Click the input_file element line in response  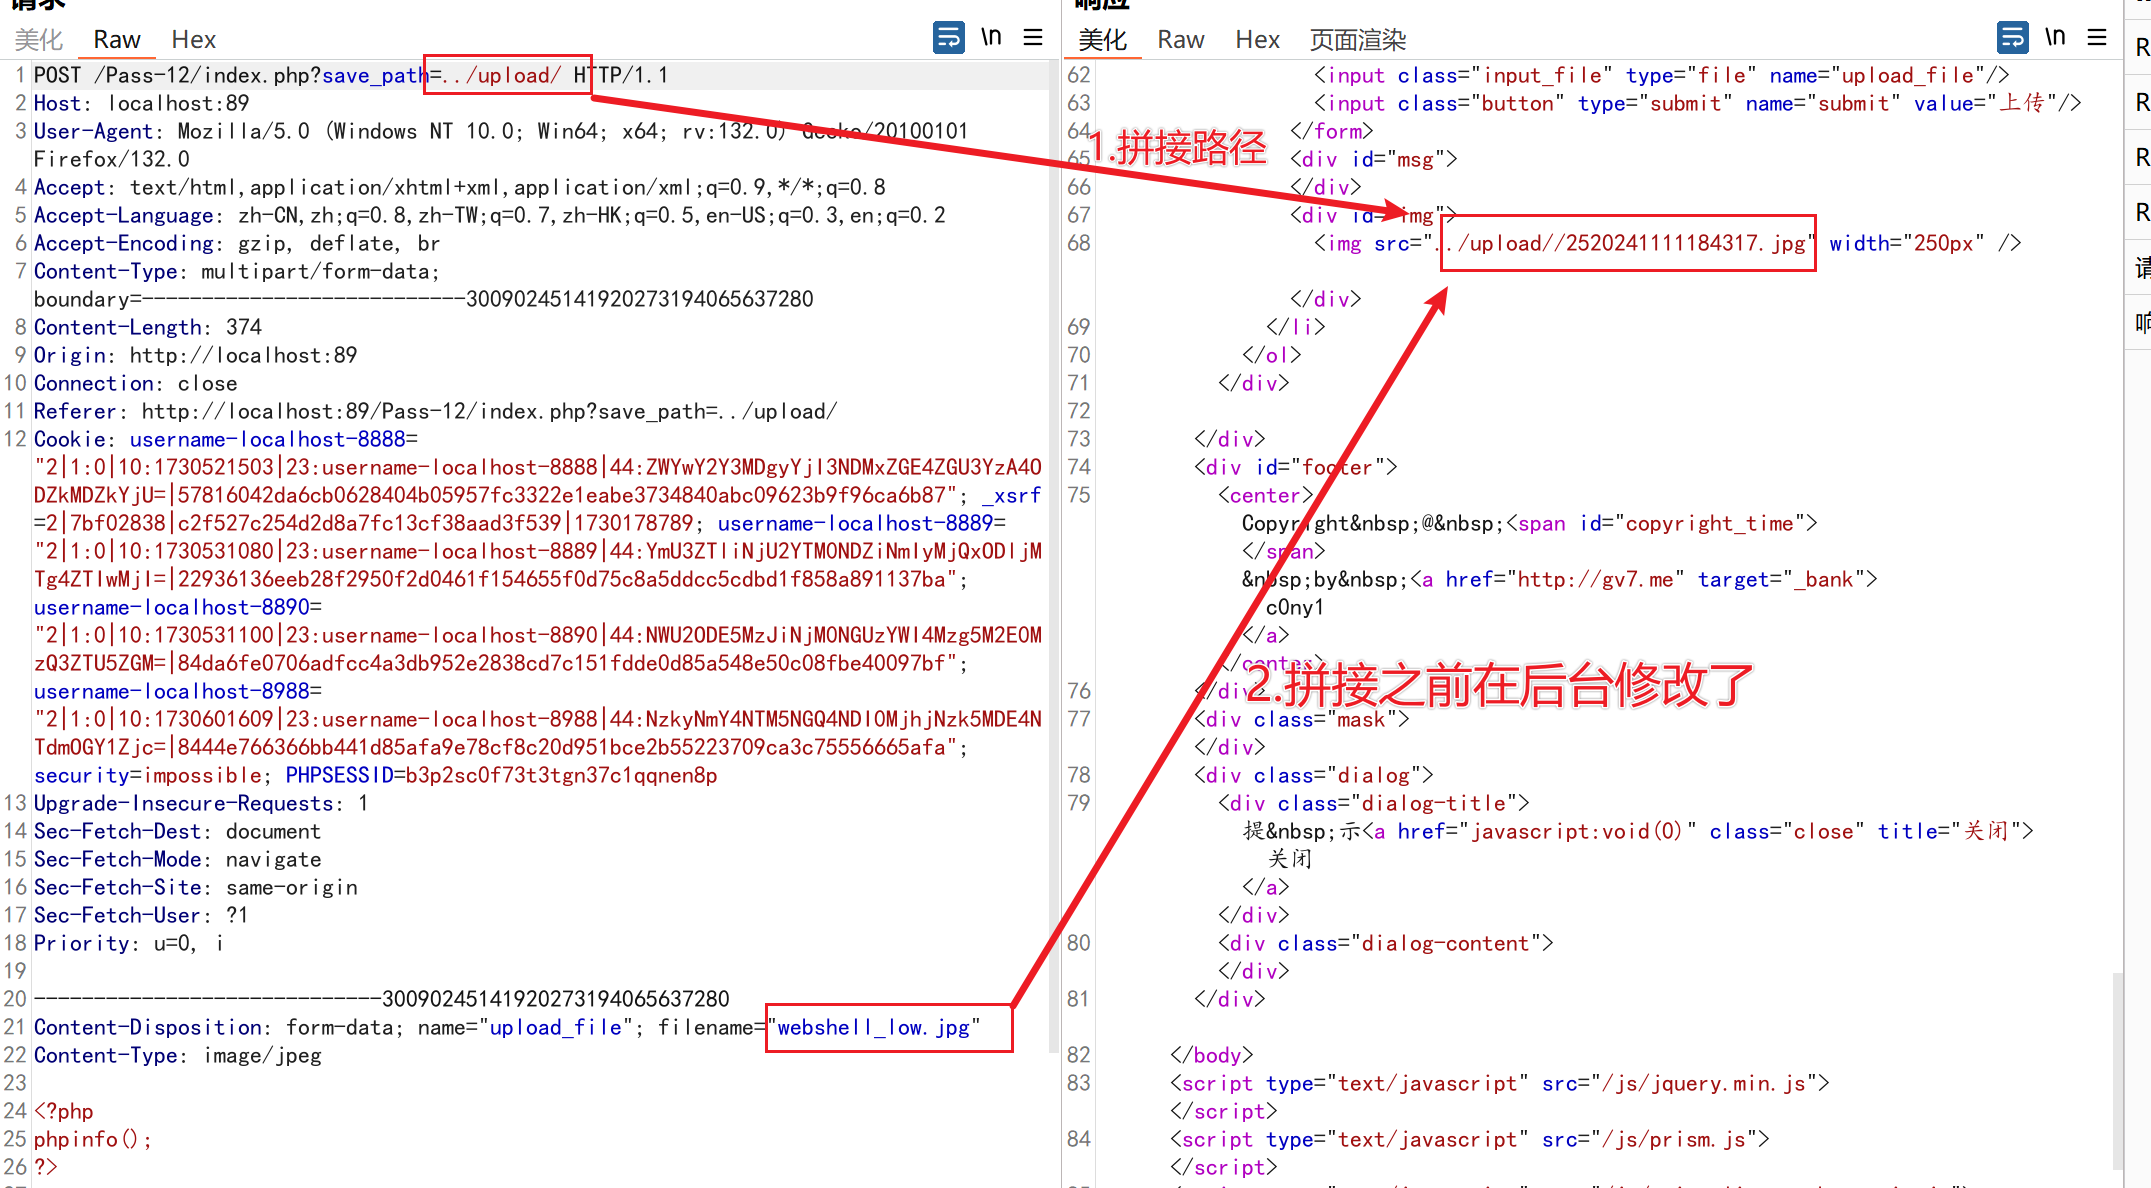coord(1662,75)
